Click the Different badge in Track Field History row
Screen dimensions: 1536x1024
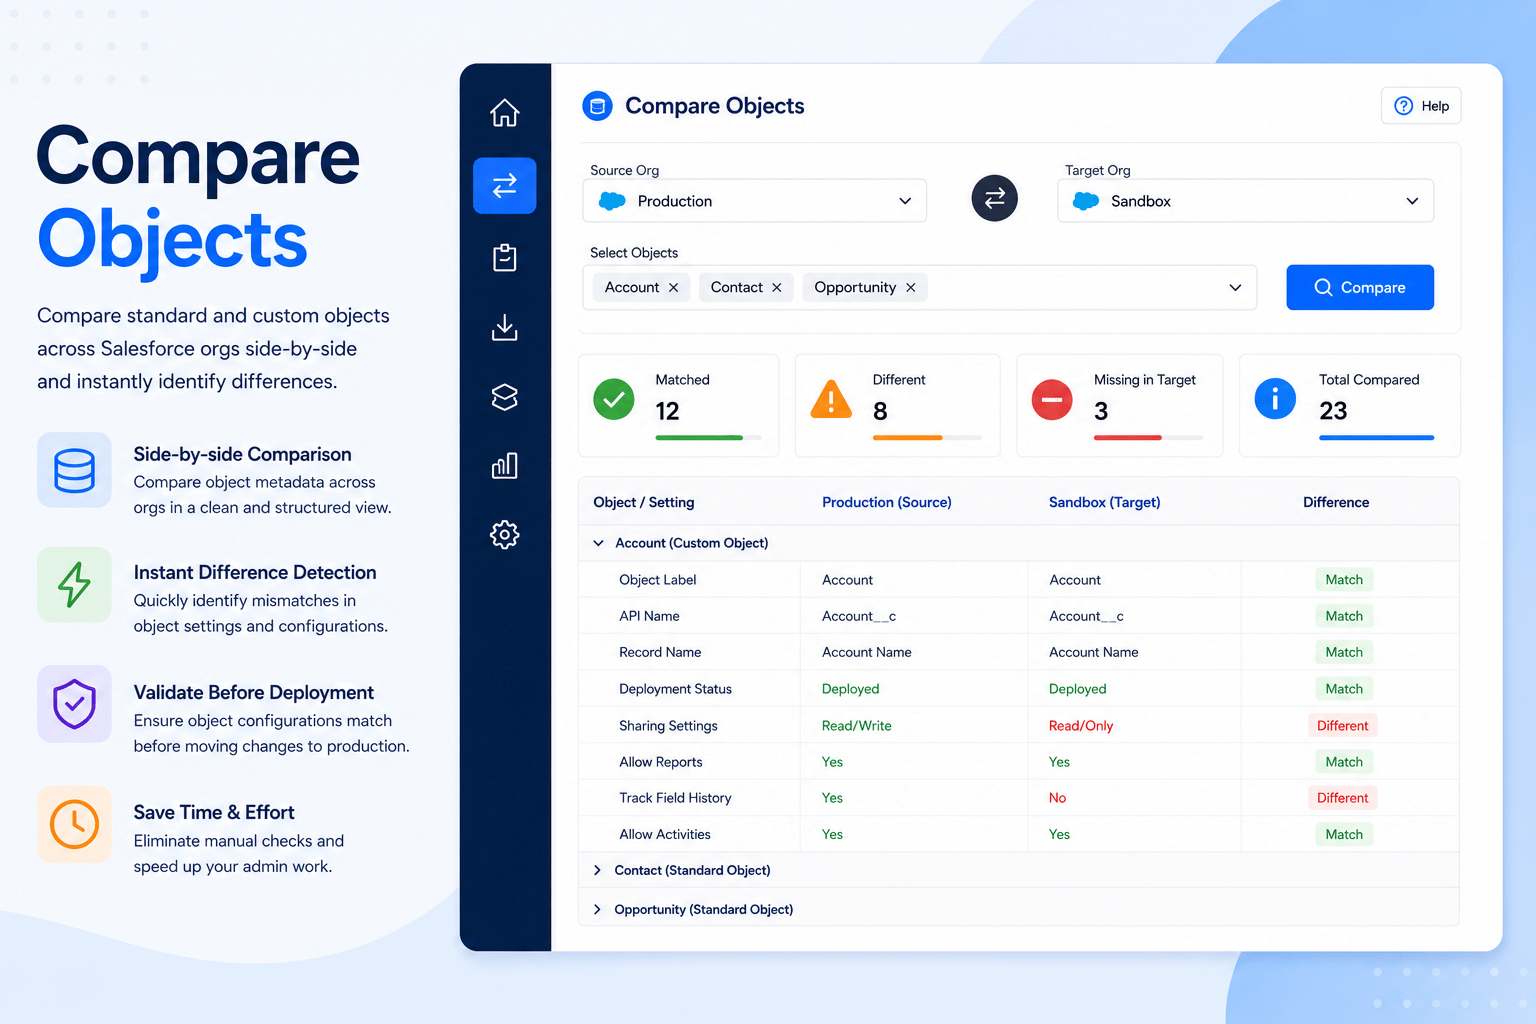pyautogui.click(x=1342, y=798)
